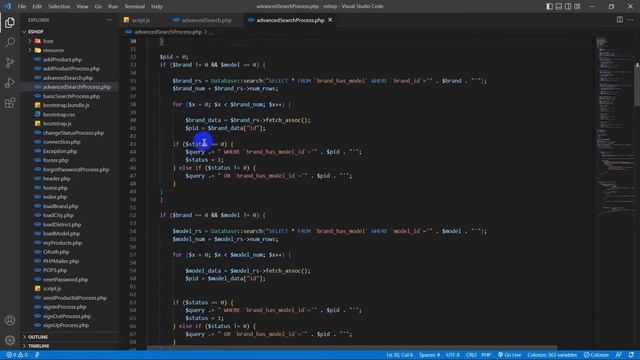Change CRLF end of line sequence
640x360 pixels.
(471, 355)
